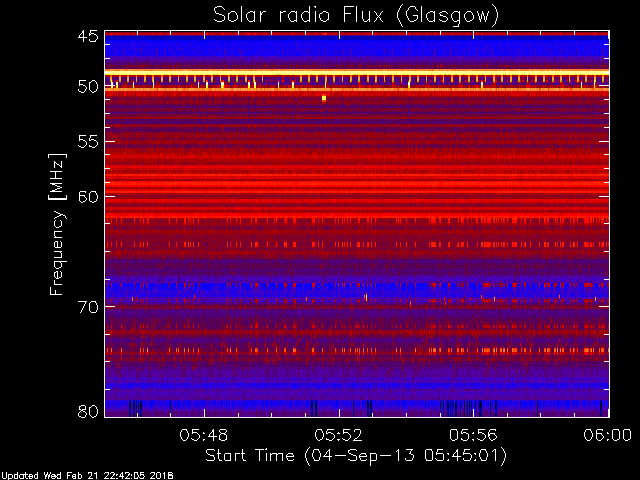This screenshot has height=480, width=640.
Task: Click the bright yellow spot below 50 MHz
Action: pyautogui.click(x=324, y=98)
